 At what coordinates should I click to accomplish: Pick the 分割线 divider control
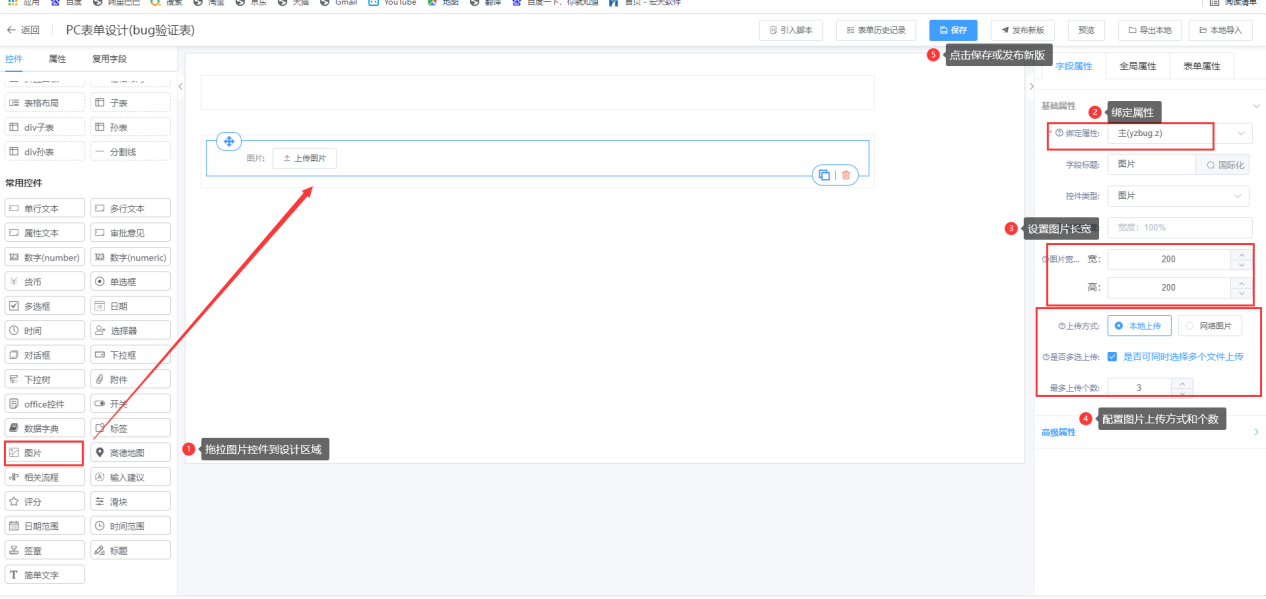click(x=130, y=152)
